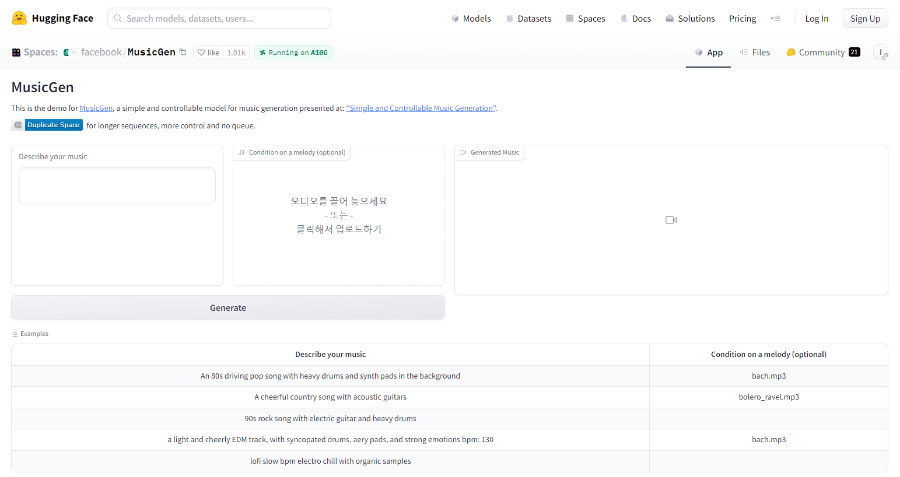Click the Generate button
Viewport: 900px width, 477px height.
click(x=228, y=308)
